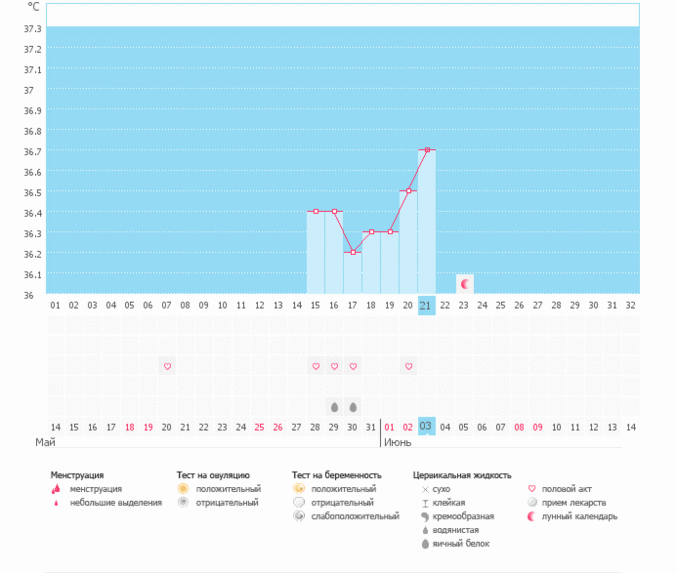Click the medication intake legend icon

(532, 503)
